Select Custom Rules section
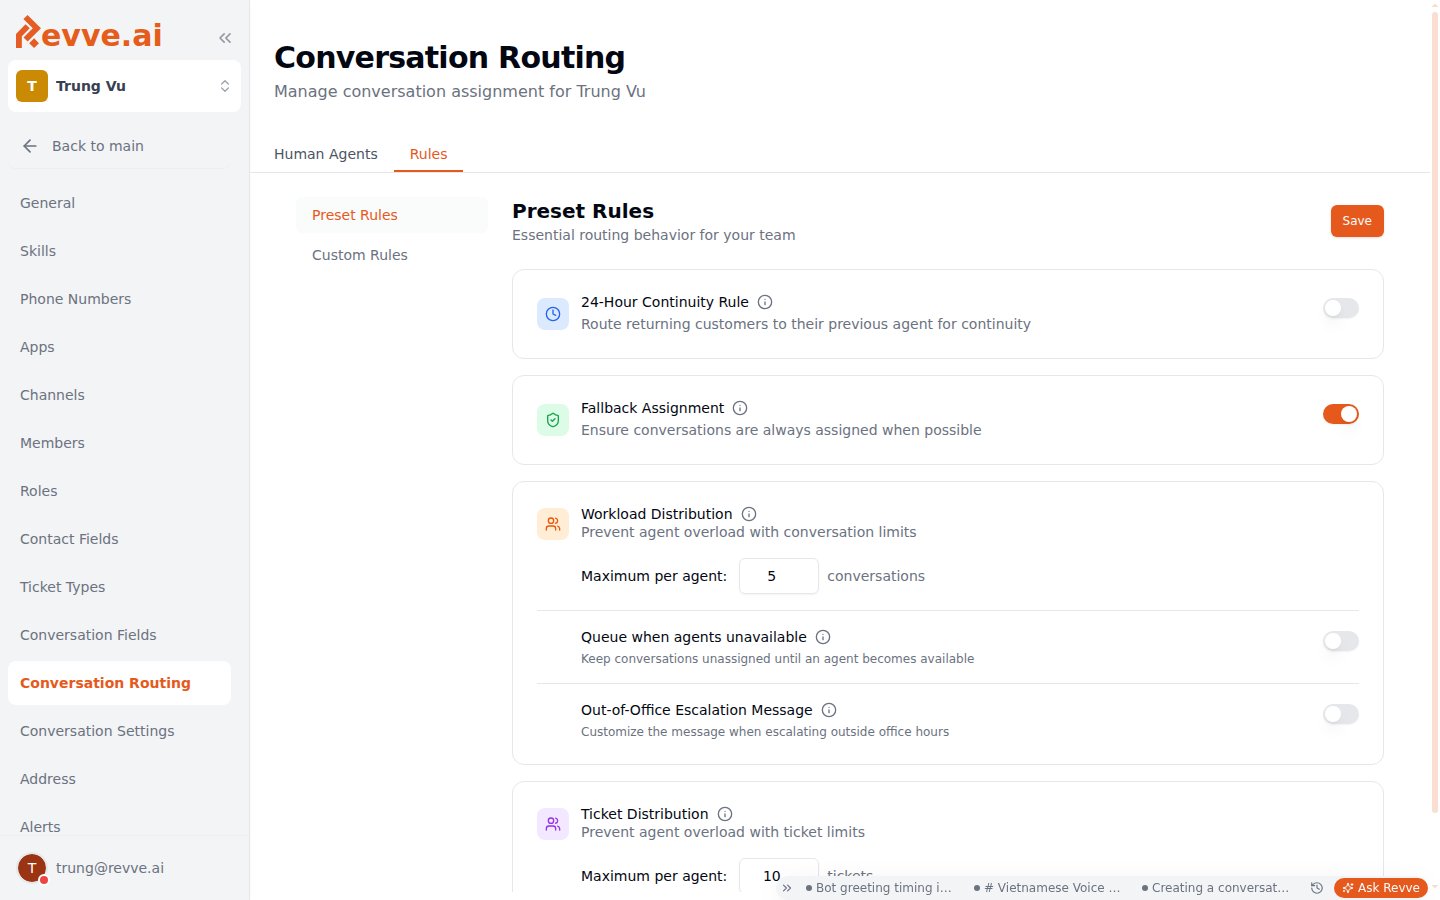Viewport: 1440px width, 900px height. [x=392, y=255]
